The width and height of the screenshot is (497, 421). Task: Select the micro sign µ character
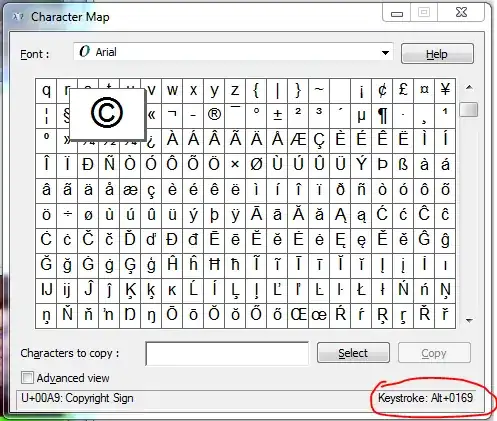coord(361,115)
